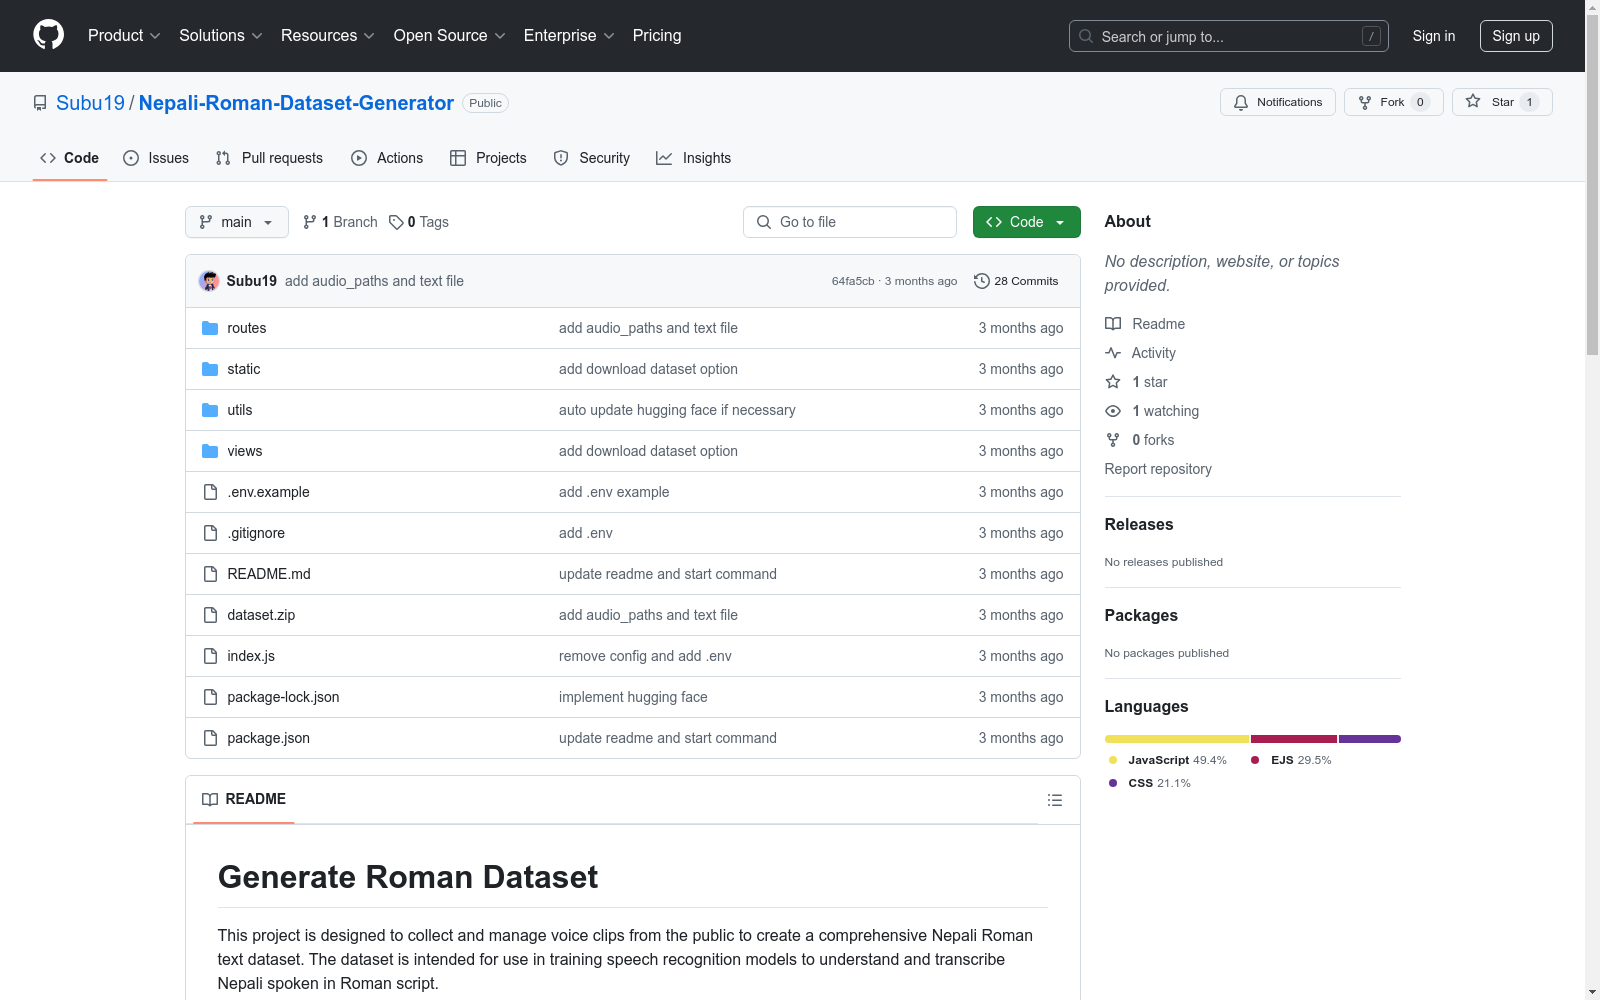Click the Search or jump to field
The width and height of the screenshot is (1600, 1000).
[1229, 36]
